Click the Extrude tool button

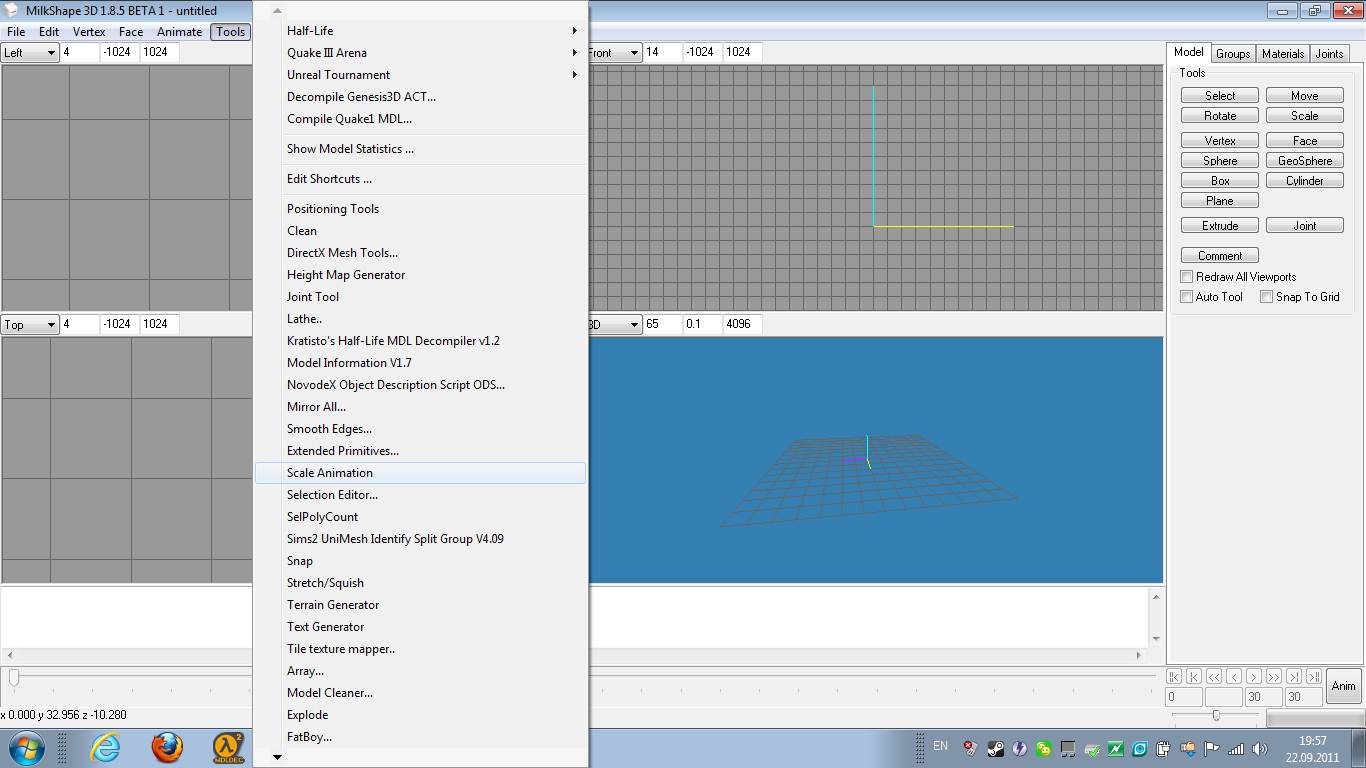pyautogui.click(x=1220, y=226)
